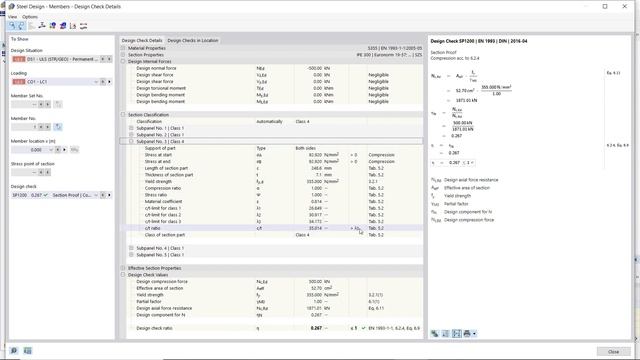Click the icon right of Member location arrows
Viewport: 640px width, 360px height.
tap(74, 150)
